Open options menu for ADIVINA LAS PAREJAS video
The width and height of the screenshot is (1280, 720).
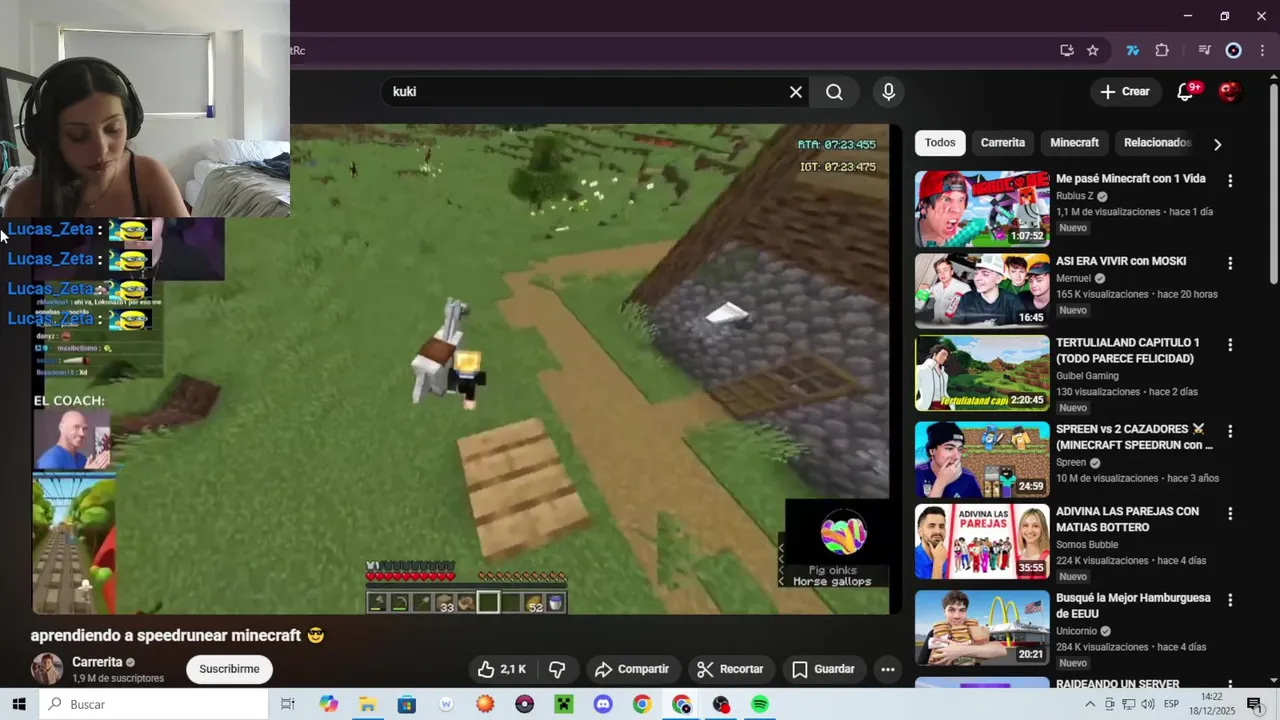[x=1230, y=513]
